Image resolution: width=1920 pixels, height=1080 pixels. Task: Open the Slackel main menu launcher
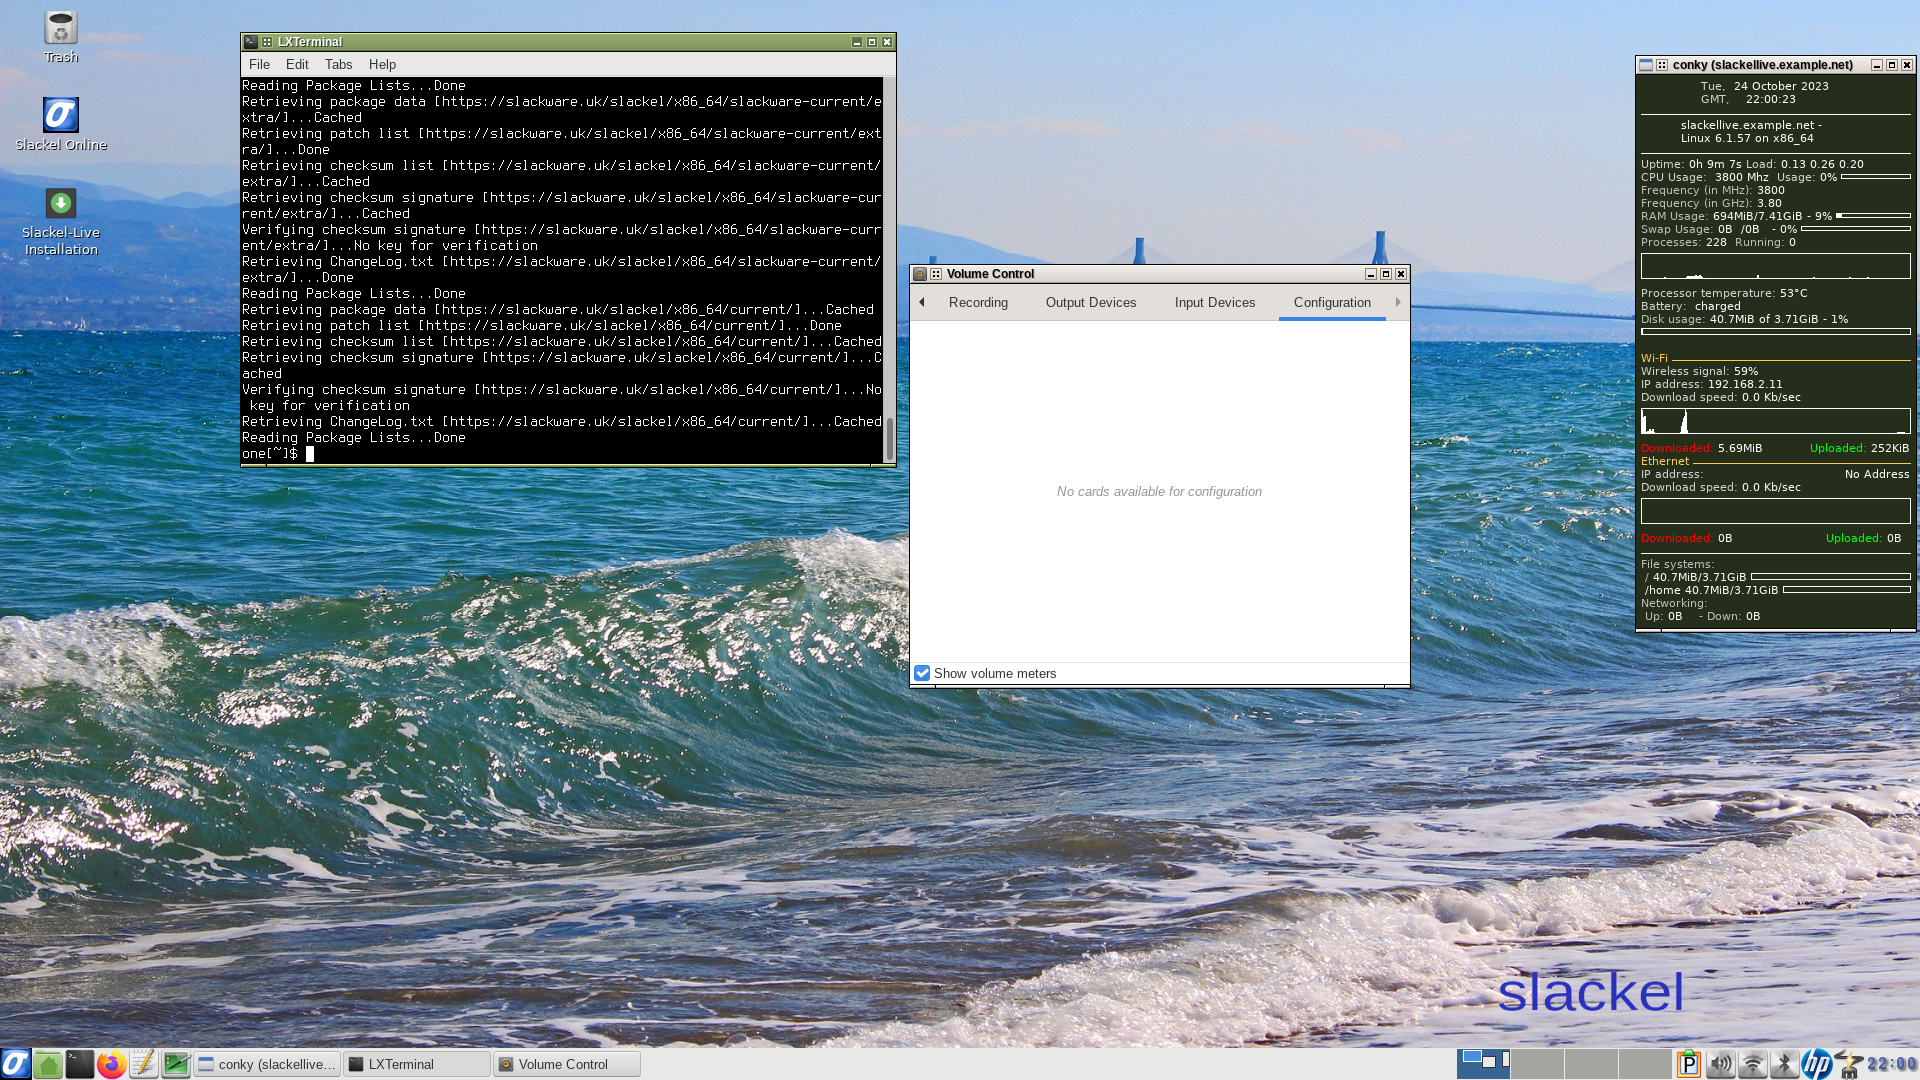tap(15, 1064)
